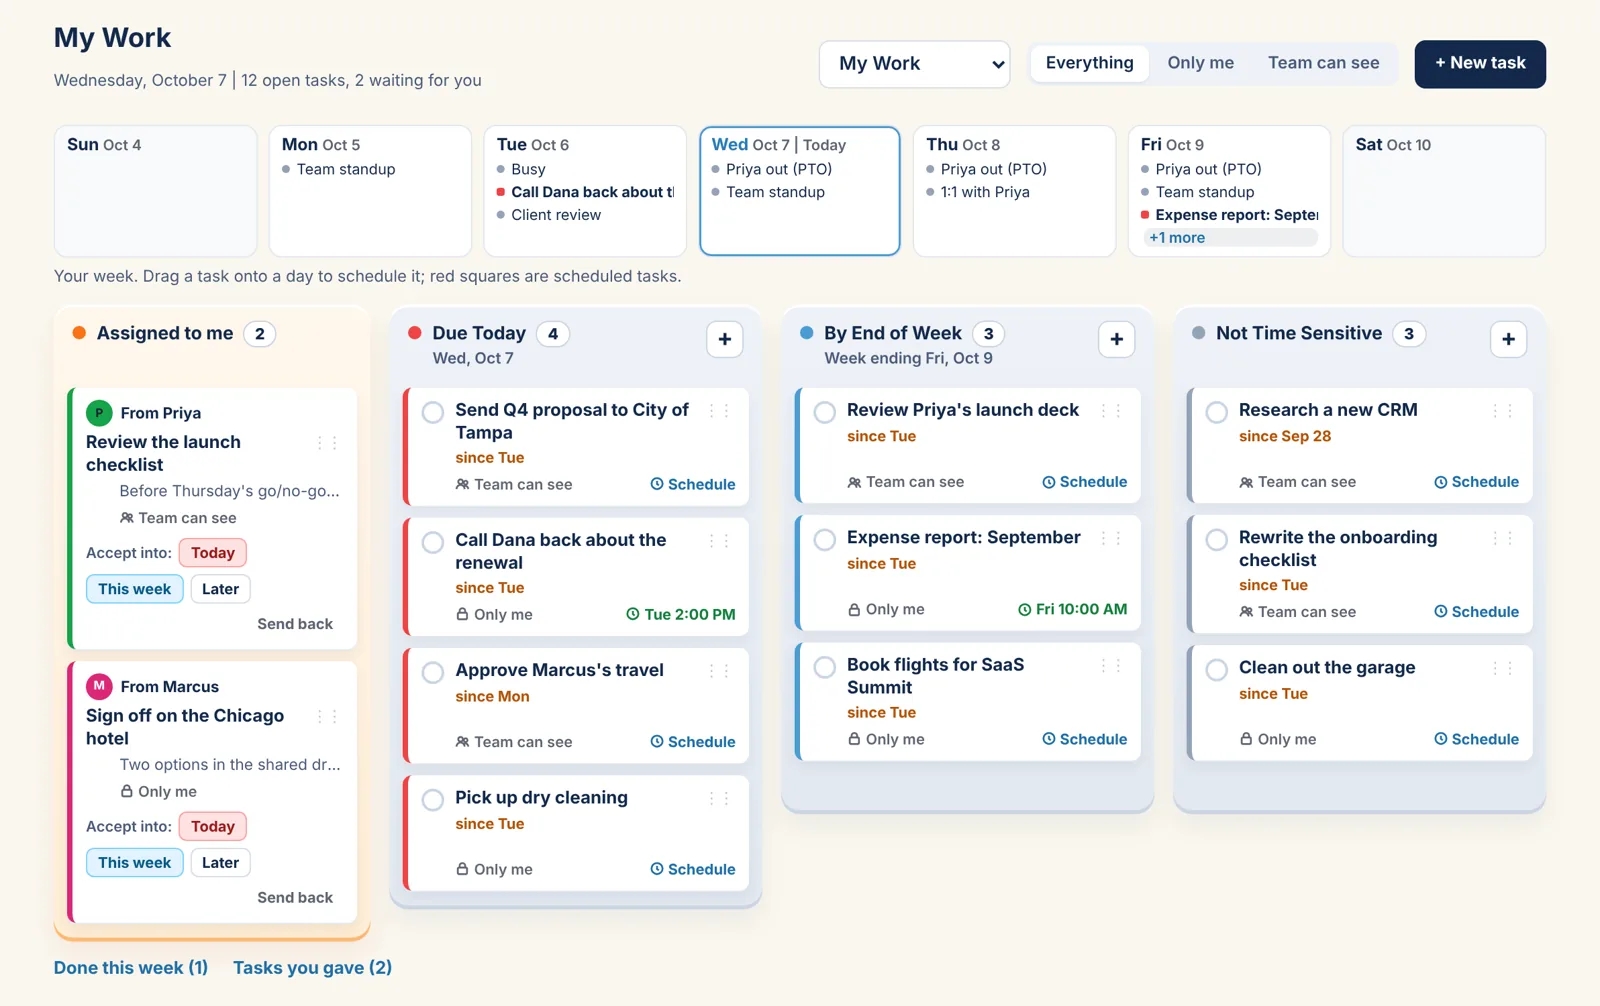Complete Review Priya's launch deck task

825,412
